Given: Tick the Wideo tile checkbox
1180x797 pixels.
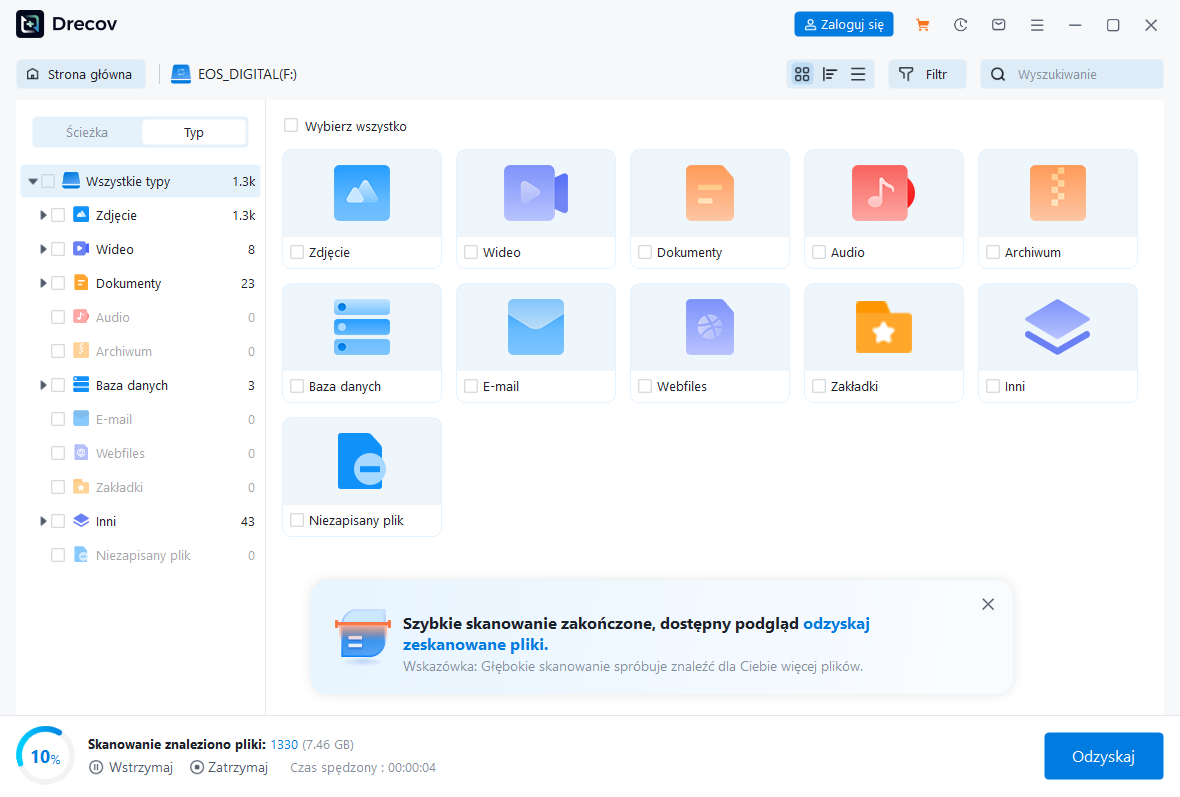Looking at the screenshot, I should pos(470,253).
